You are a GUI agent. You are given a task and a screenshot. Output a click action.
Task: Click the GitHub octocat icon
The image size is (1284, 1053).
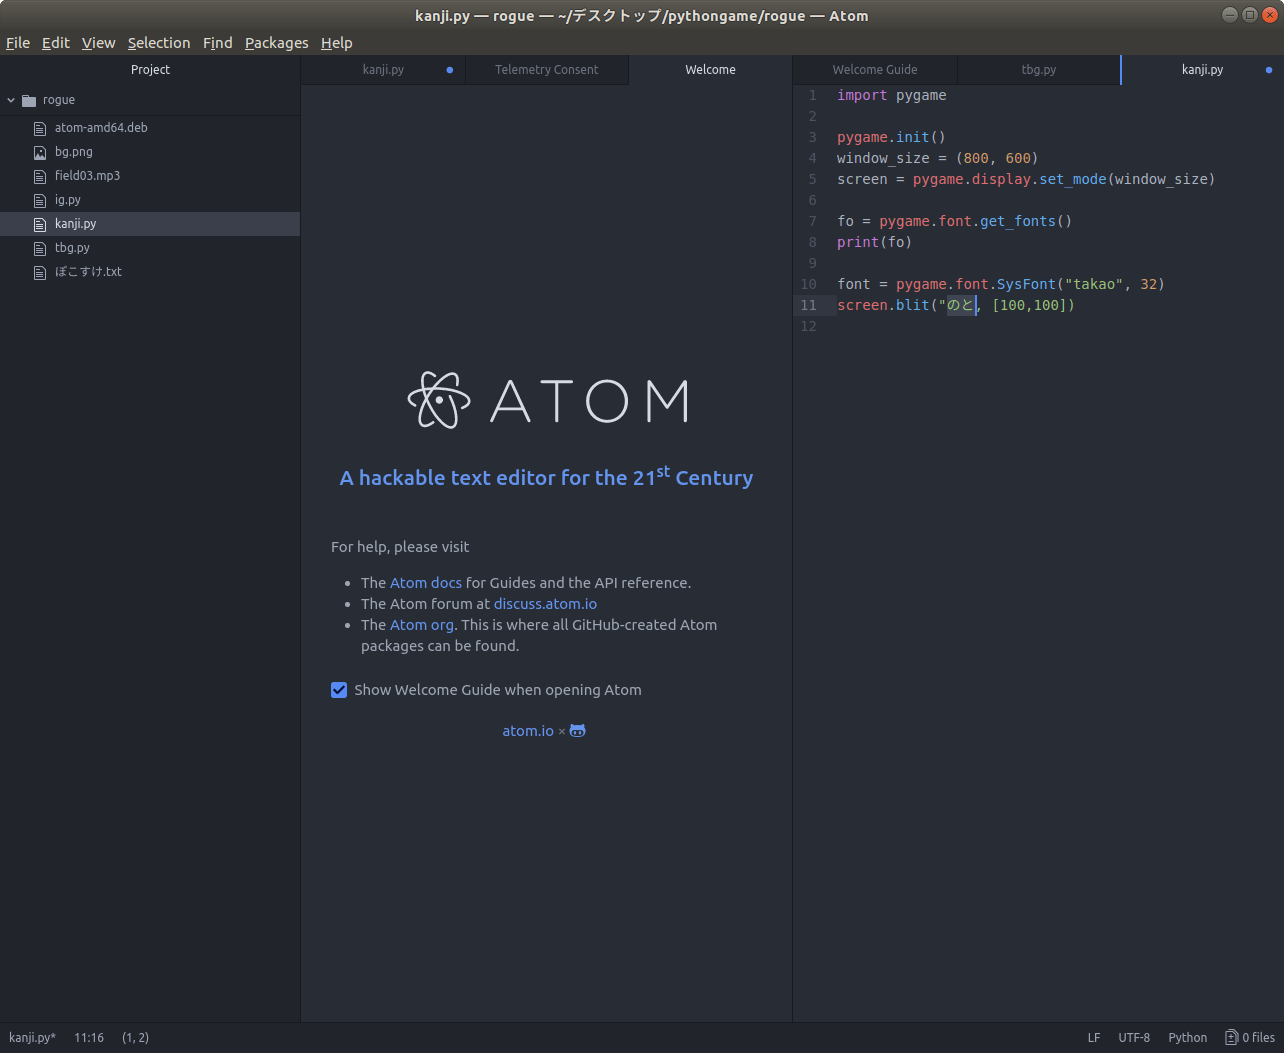click(x=578, y=731)
